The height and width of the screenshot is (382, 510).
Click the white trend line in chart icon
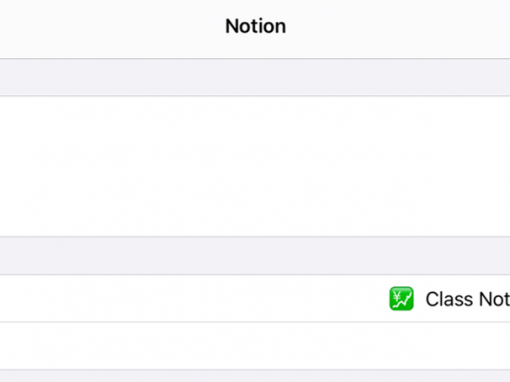(x=402, y=302)
